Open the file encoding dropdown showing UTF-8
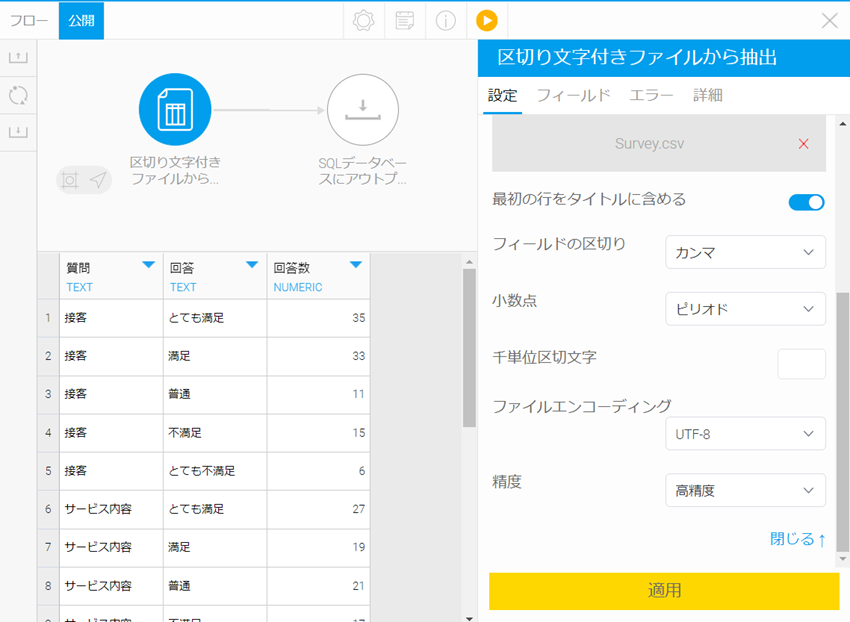This screenshot has width=850, height=622. 745,434
